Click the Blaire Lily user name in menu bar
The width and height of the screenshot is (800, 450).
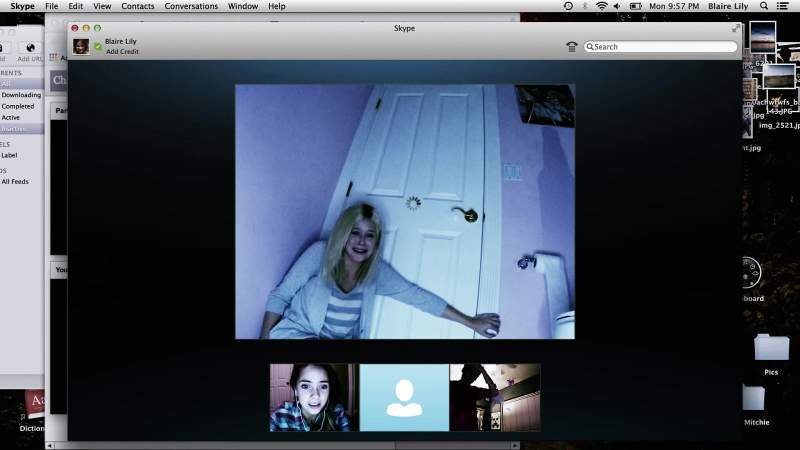tap(728, 6)
